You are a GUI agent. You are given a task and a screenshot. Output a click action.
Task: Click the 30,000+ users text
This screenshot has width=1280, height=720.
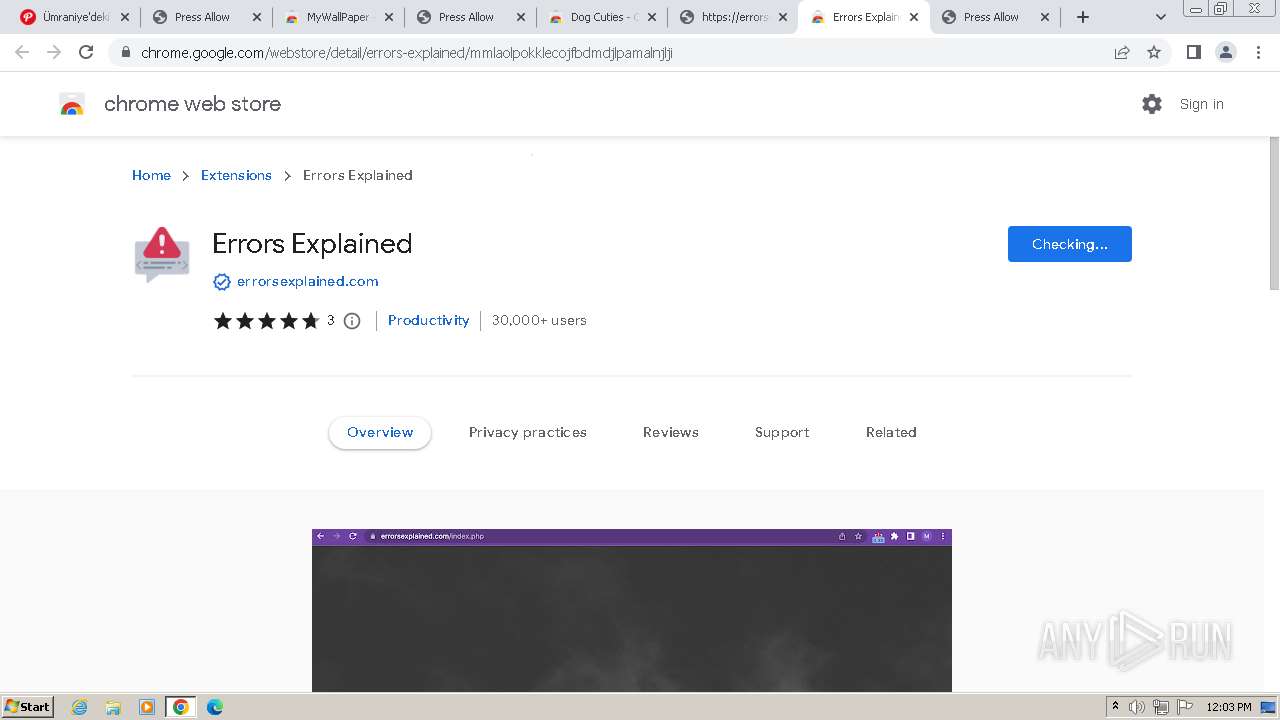tap(539, 321)
